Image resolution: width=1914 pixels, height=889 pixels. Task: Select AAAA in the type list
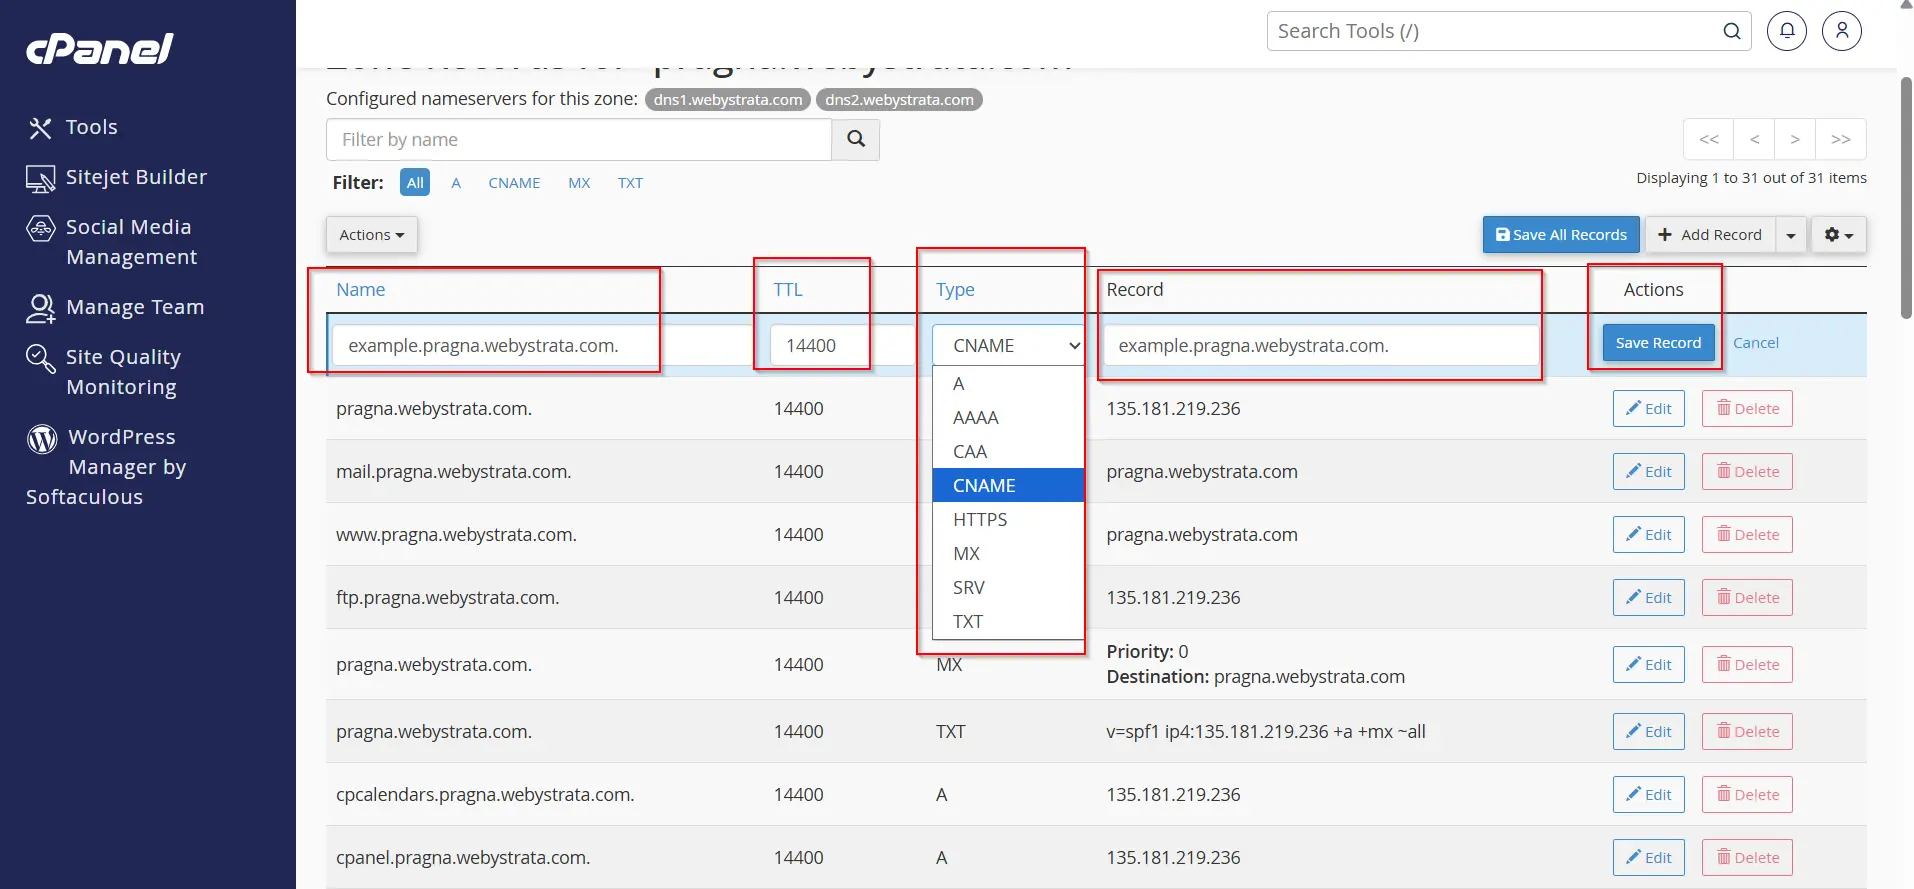pos(1008,418)
